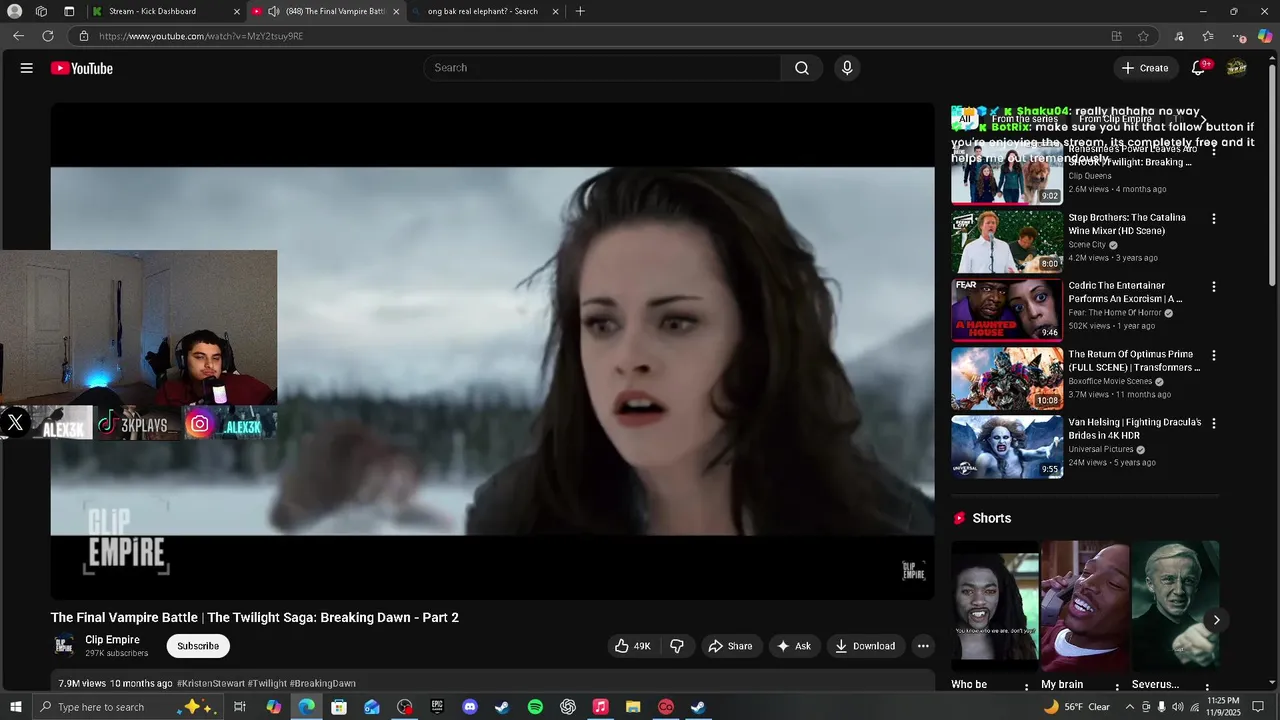Open the Edge profile icon in the title bar
Viewport: 1280px width, 720px height.
[15, 11]
